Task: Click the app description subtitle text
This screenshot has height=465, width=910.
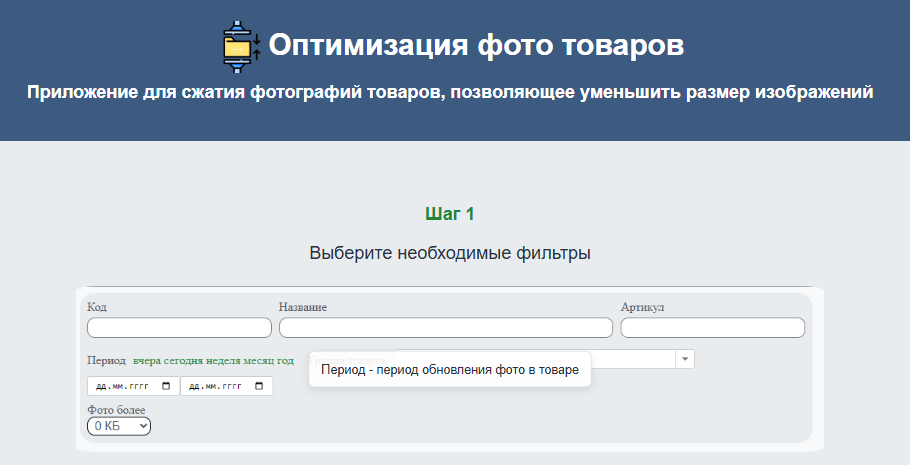Action: tap(450, 92)
